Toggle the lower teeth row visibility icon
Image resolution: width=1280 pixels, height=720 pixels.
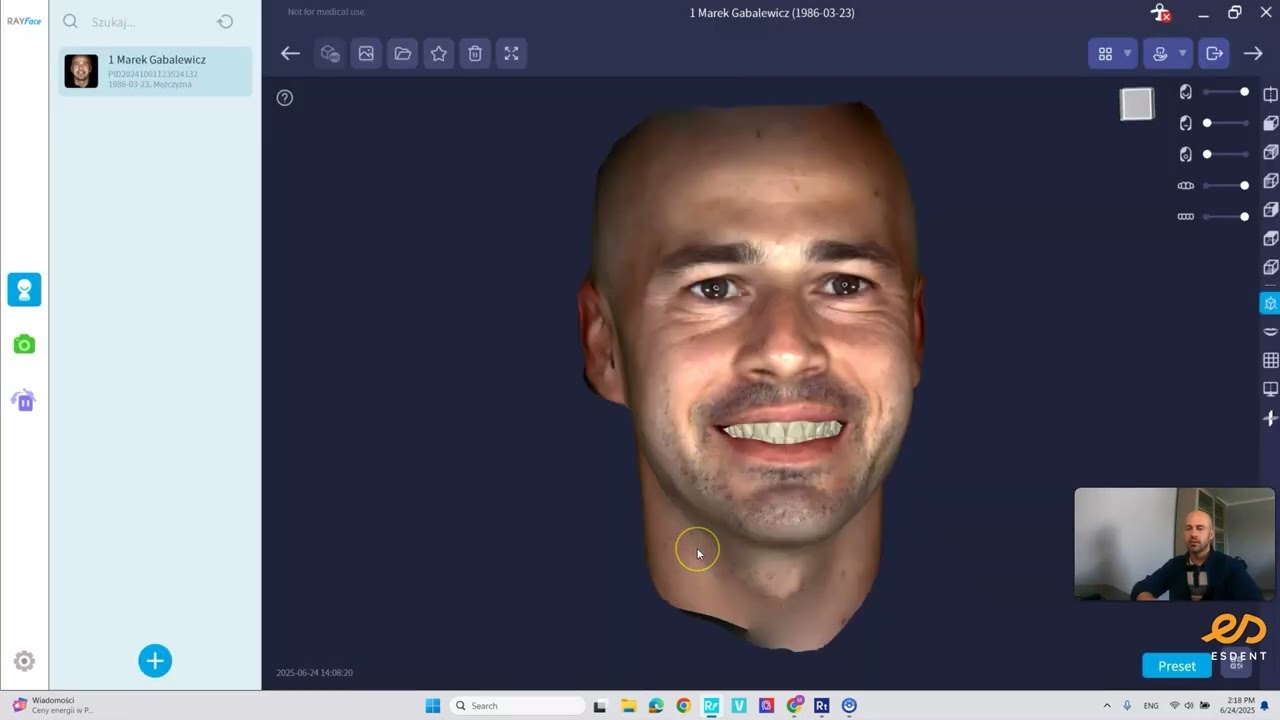(x=1186, y=216)
